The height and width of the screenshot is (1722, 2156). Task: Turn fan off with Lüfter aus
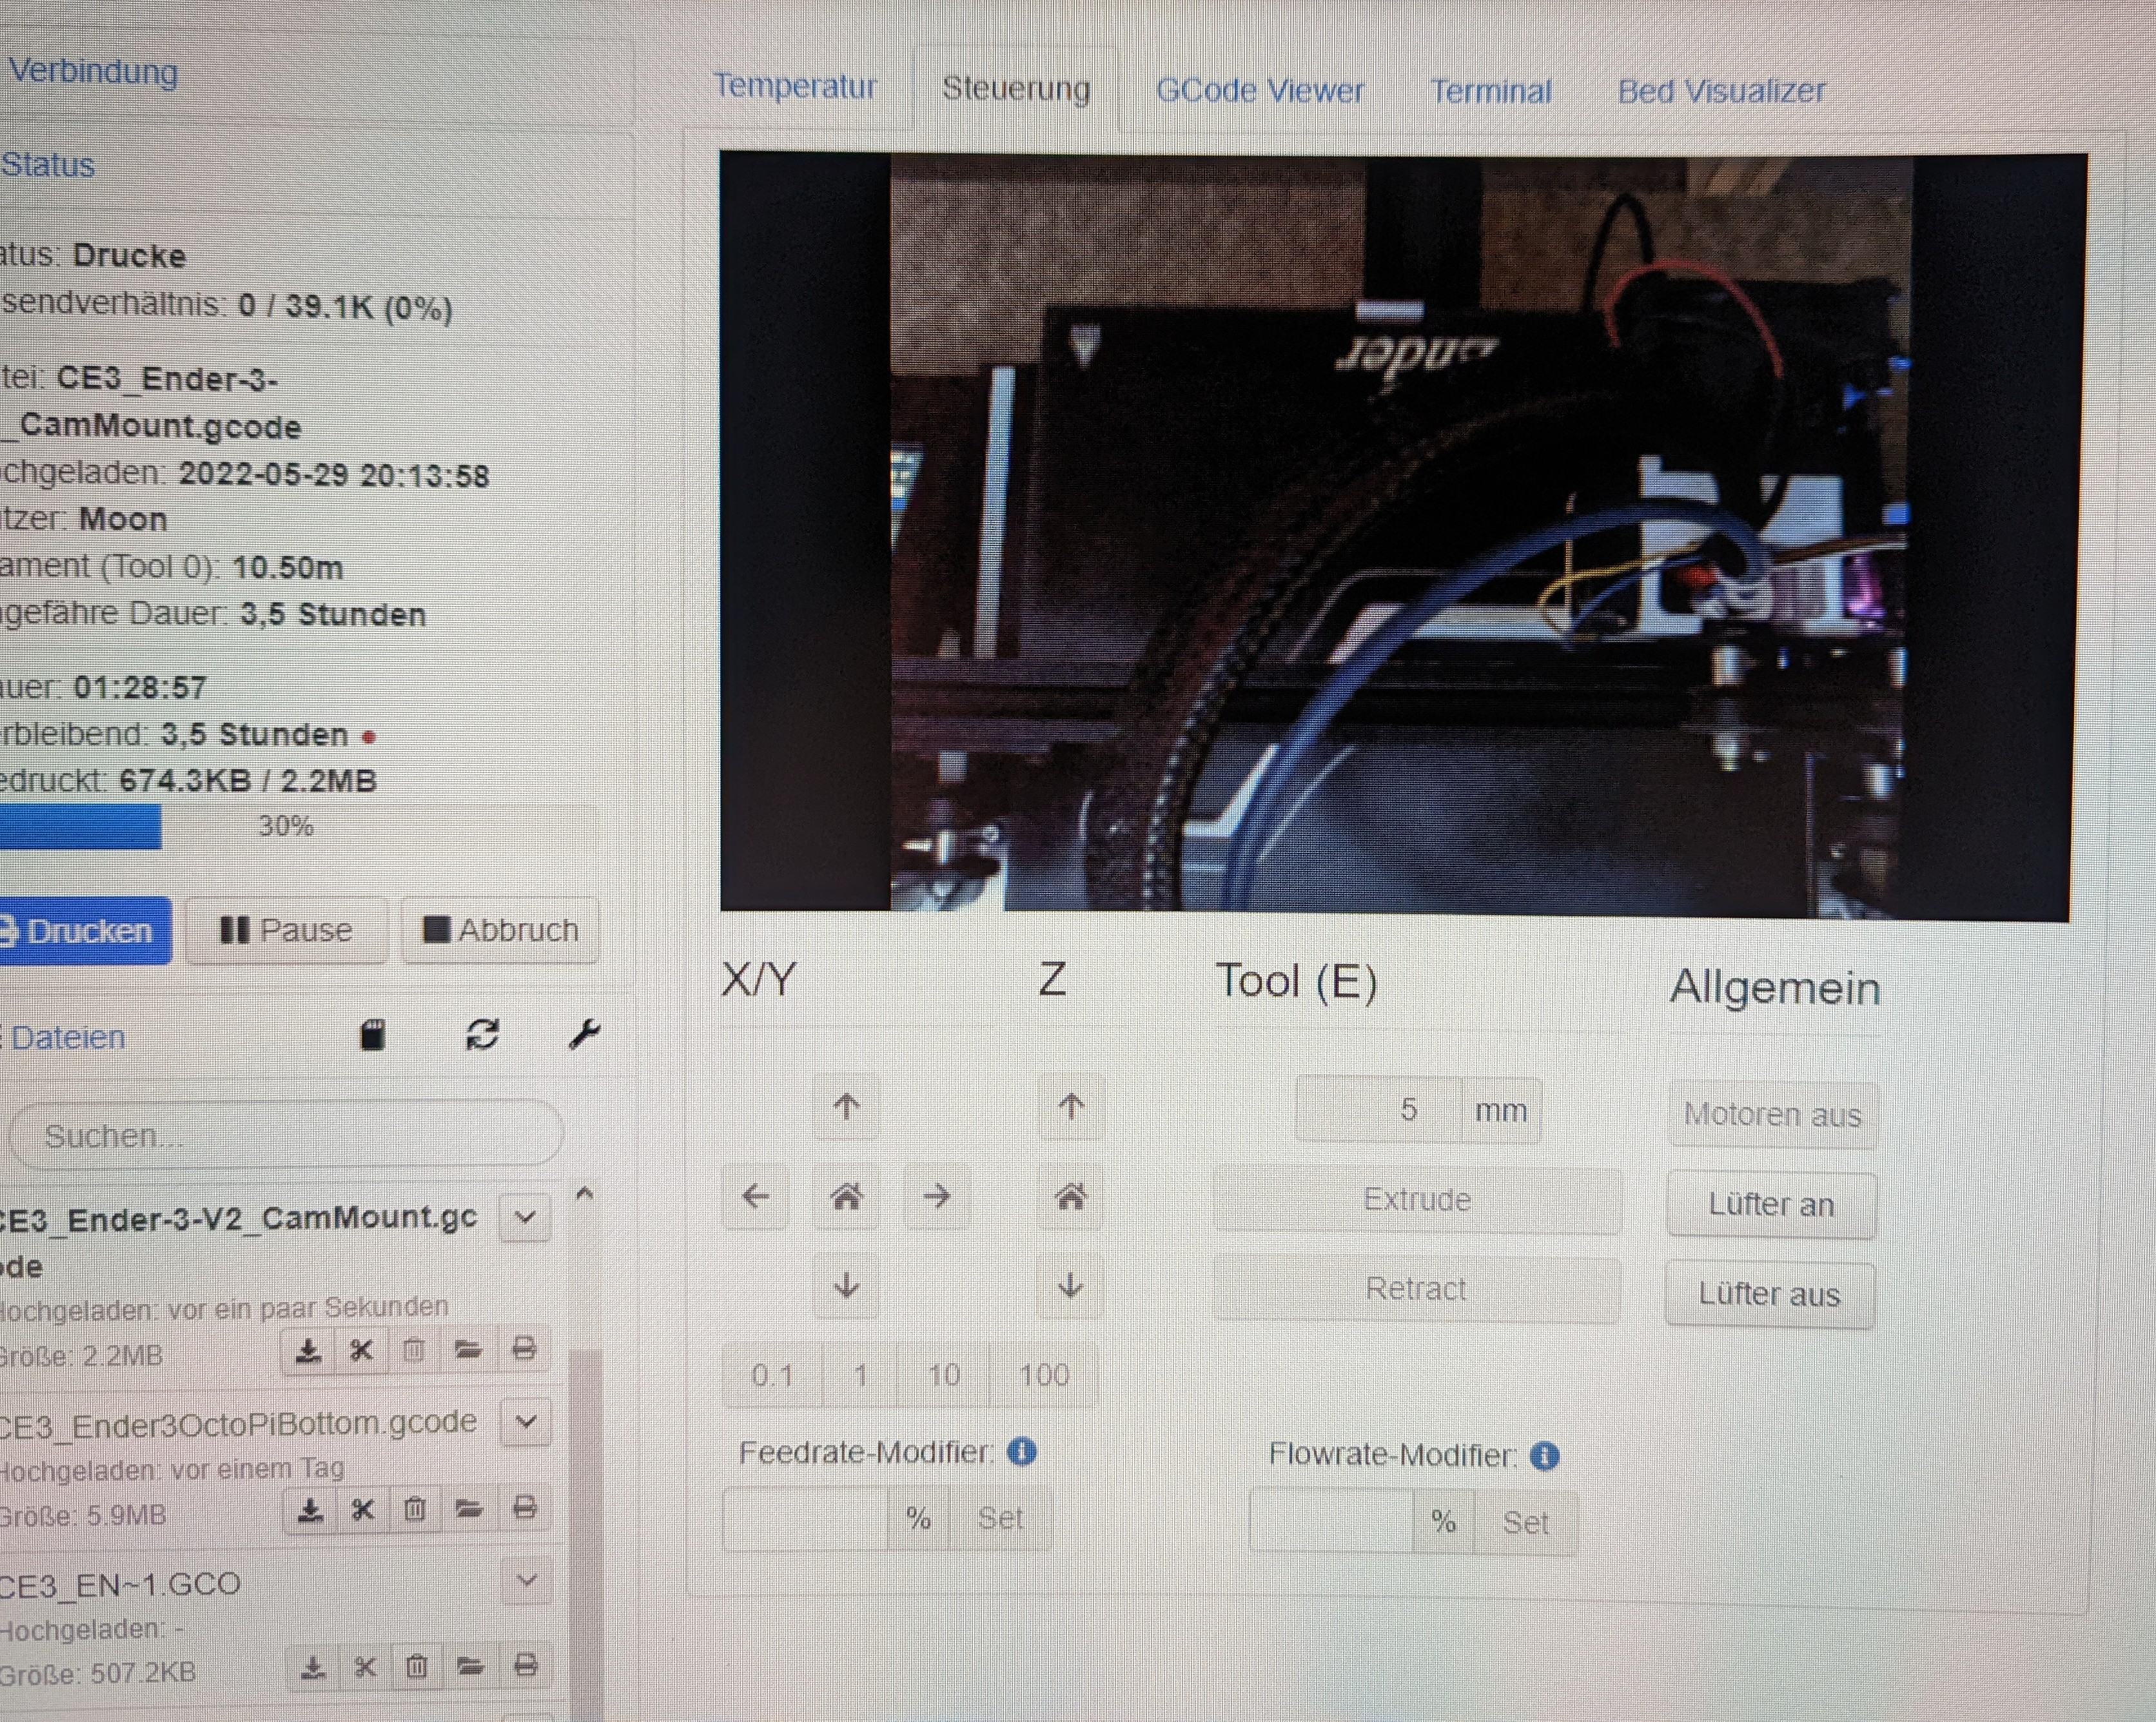click(x=1769, y=1295)
